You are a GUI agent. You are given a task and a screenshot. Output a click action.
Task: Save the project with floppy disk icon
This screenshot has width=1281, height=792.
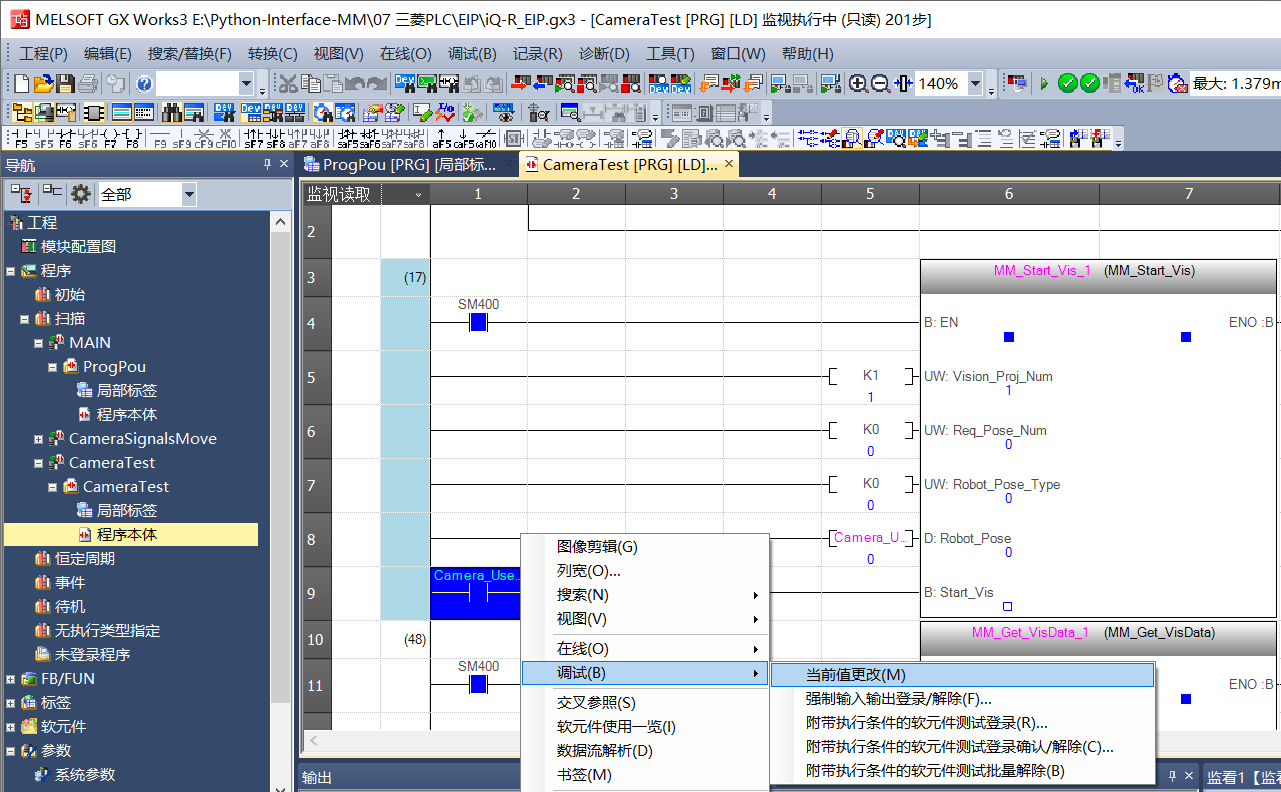coord(65,84)
